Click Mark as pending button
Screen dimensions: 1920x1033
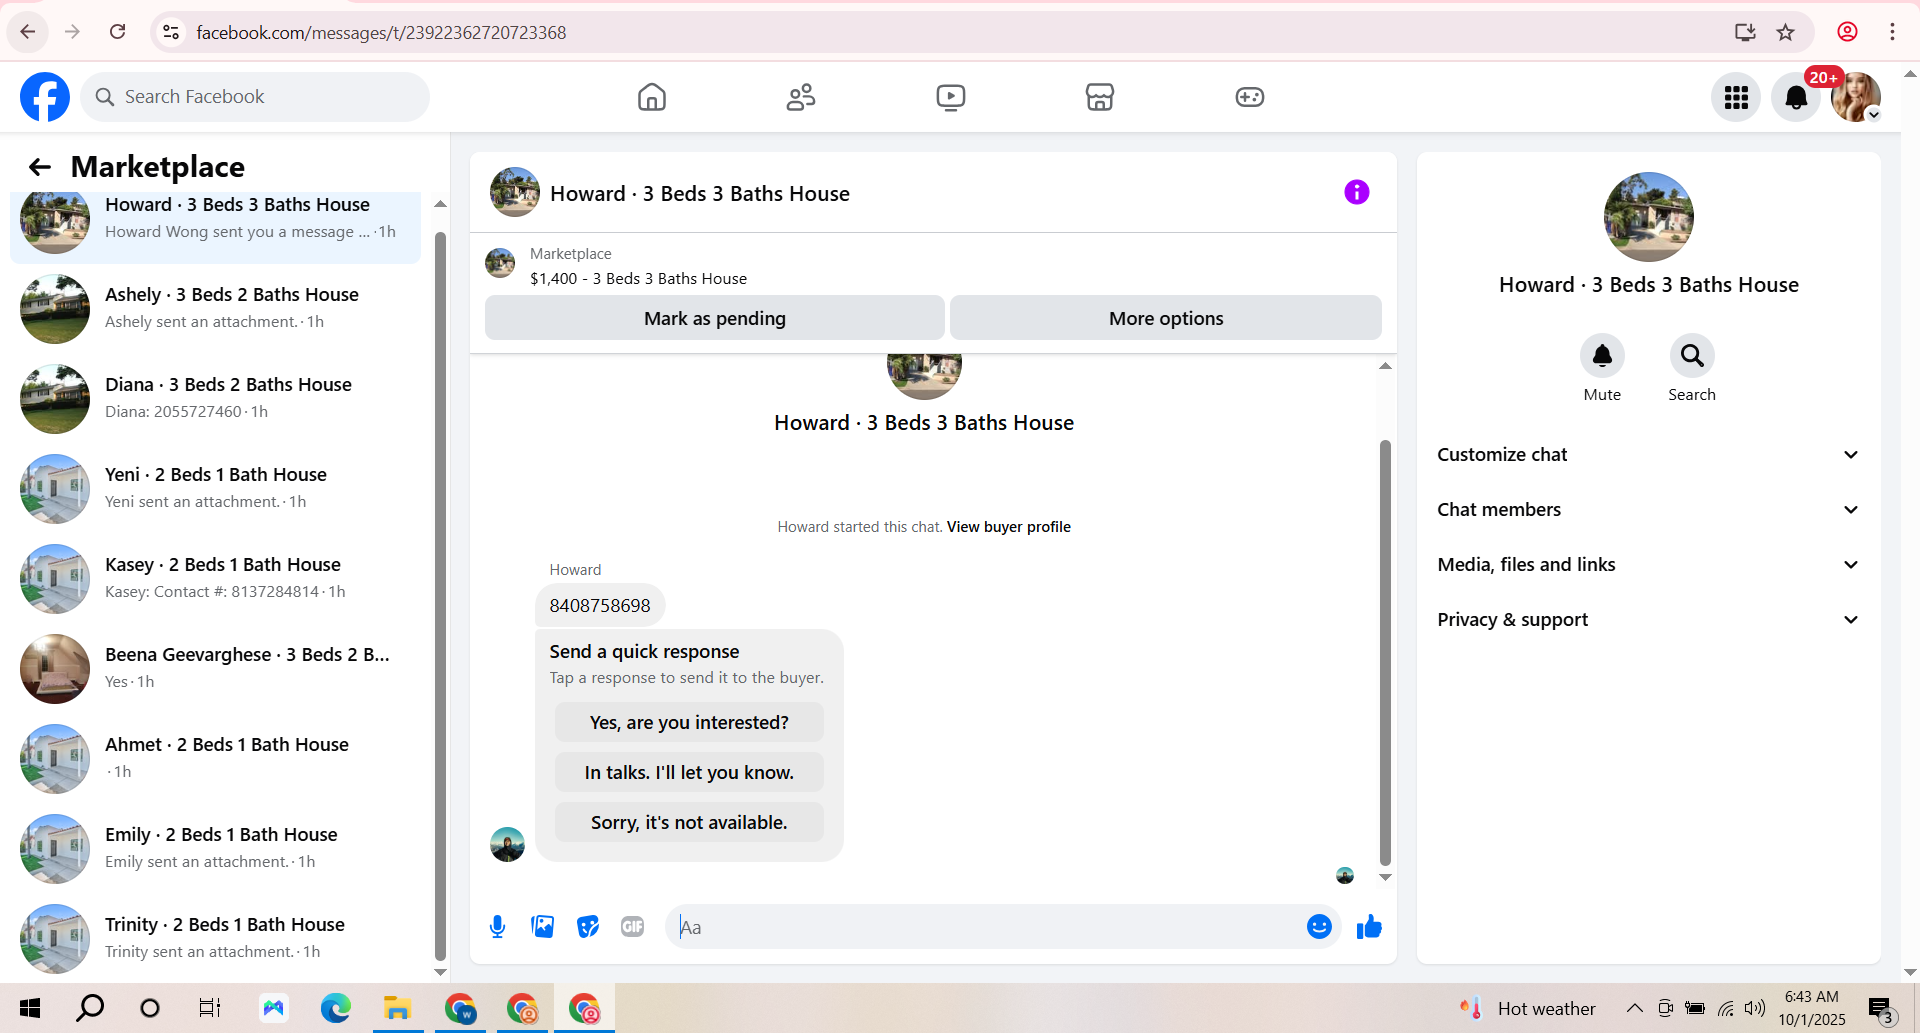715,318
